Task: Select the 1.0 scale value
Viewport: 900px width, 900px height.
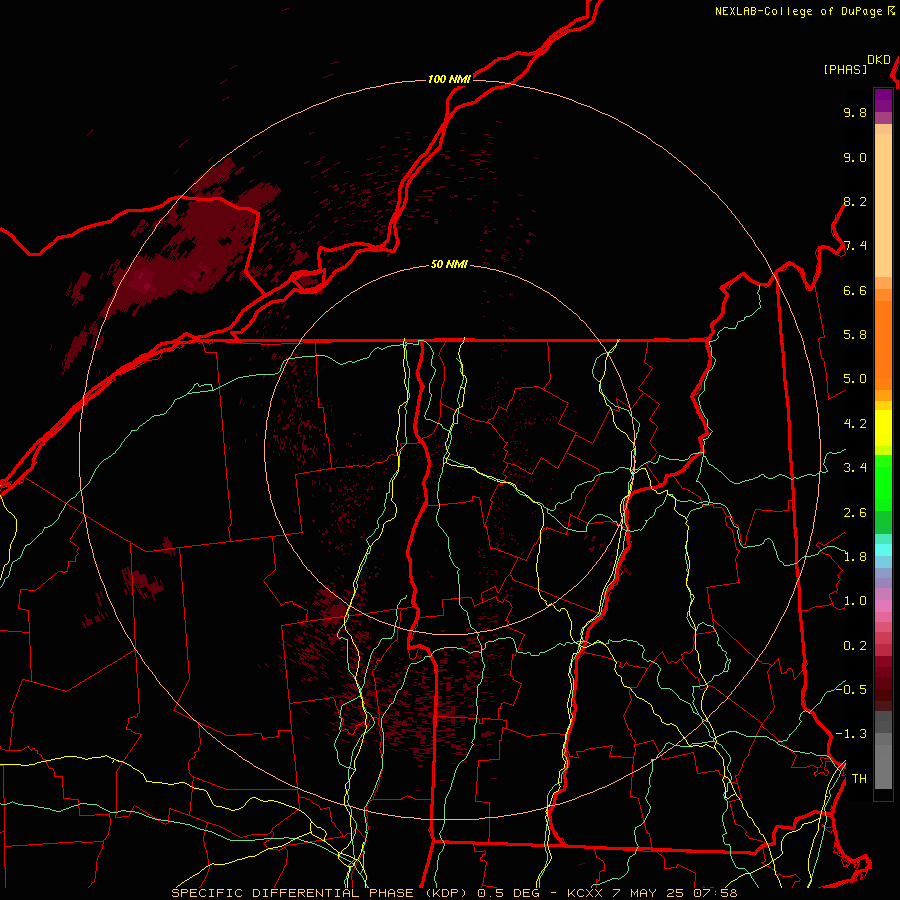Action: [x=855, y=601]
